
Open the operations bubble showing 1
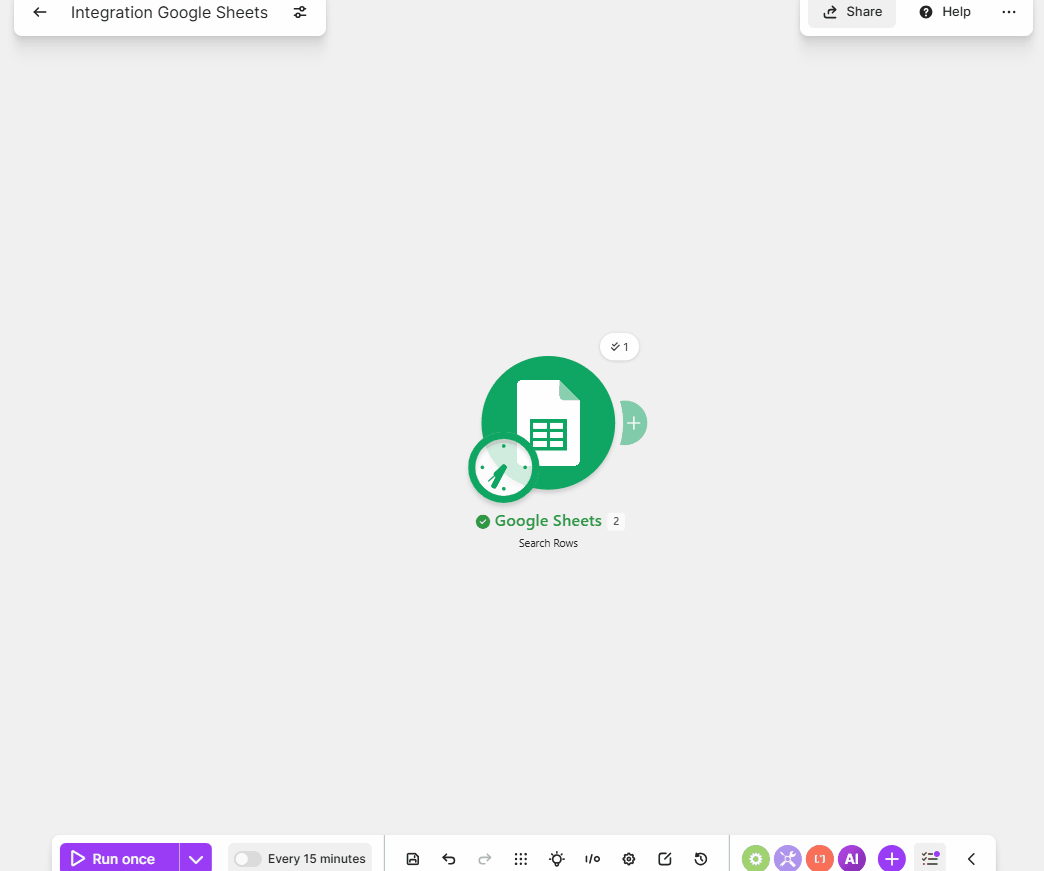click(619, 347)
